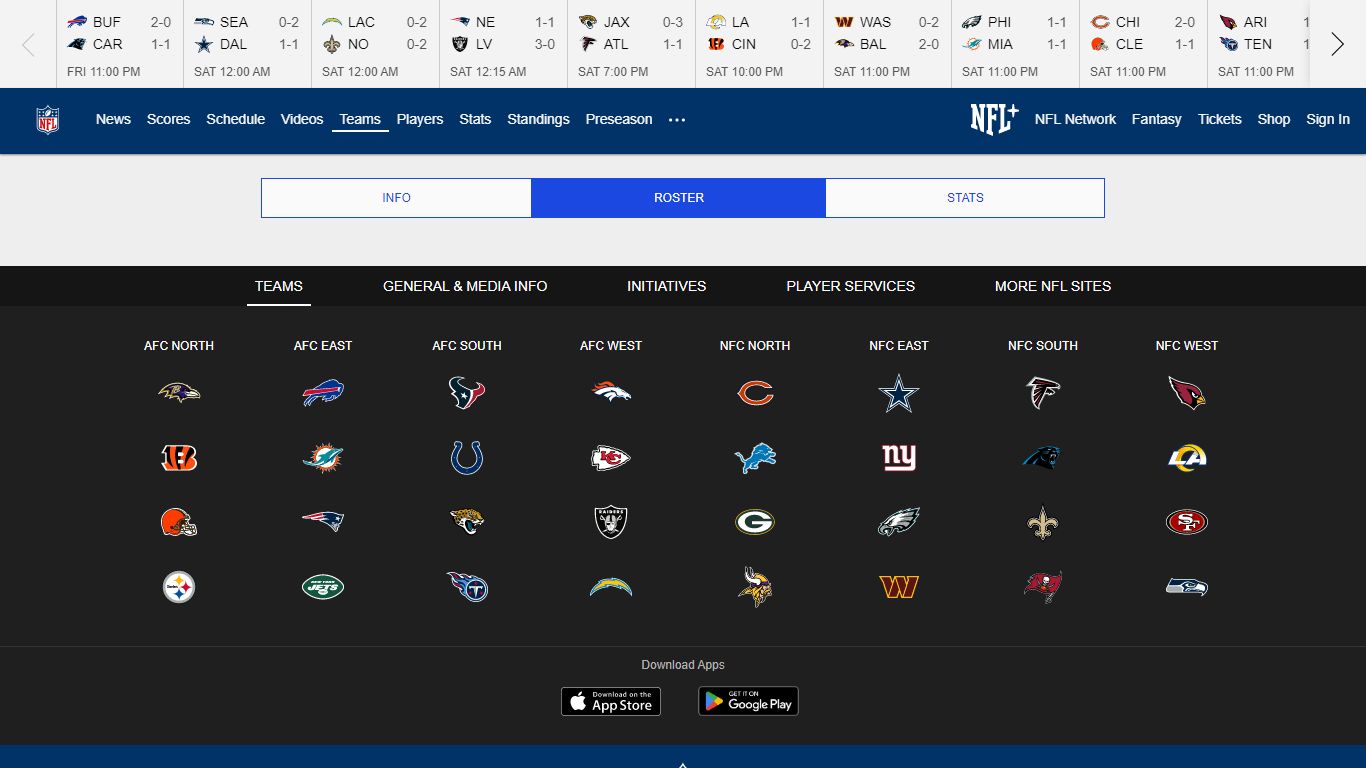
Task: Open the Jacksonville Jaguars logo in AFC South
Action: [467, 522]
